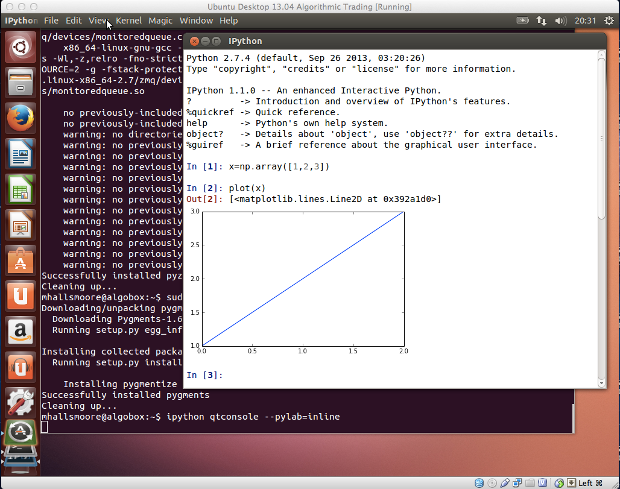Launch Firefox web browser from launcher
Image resolution: width=620 pixels, height=489 pixels.
20,118
